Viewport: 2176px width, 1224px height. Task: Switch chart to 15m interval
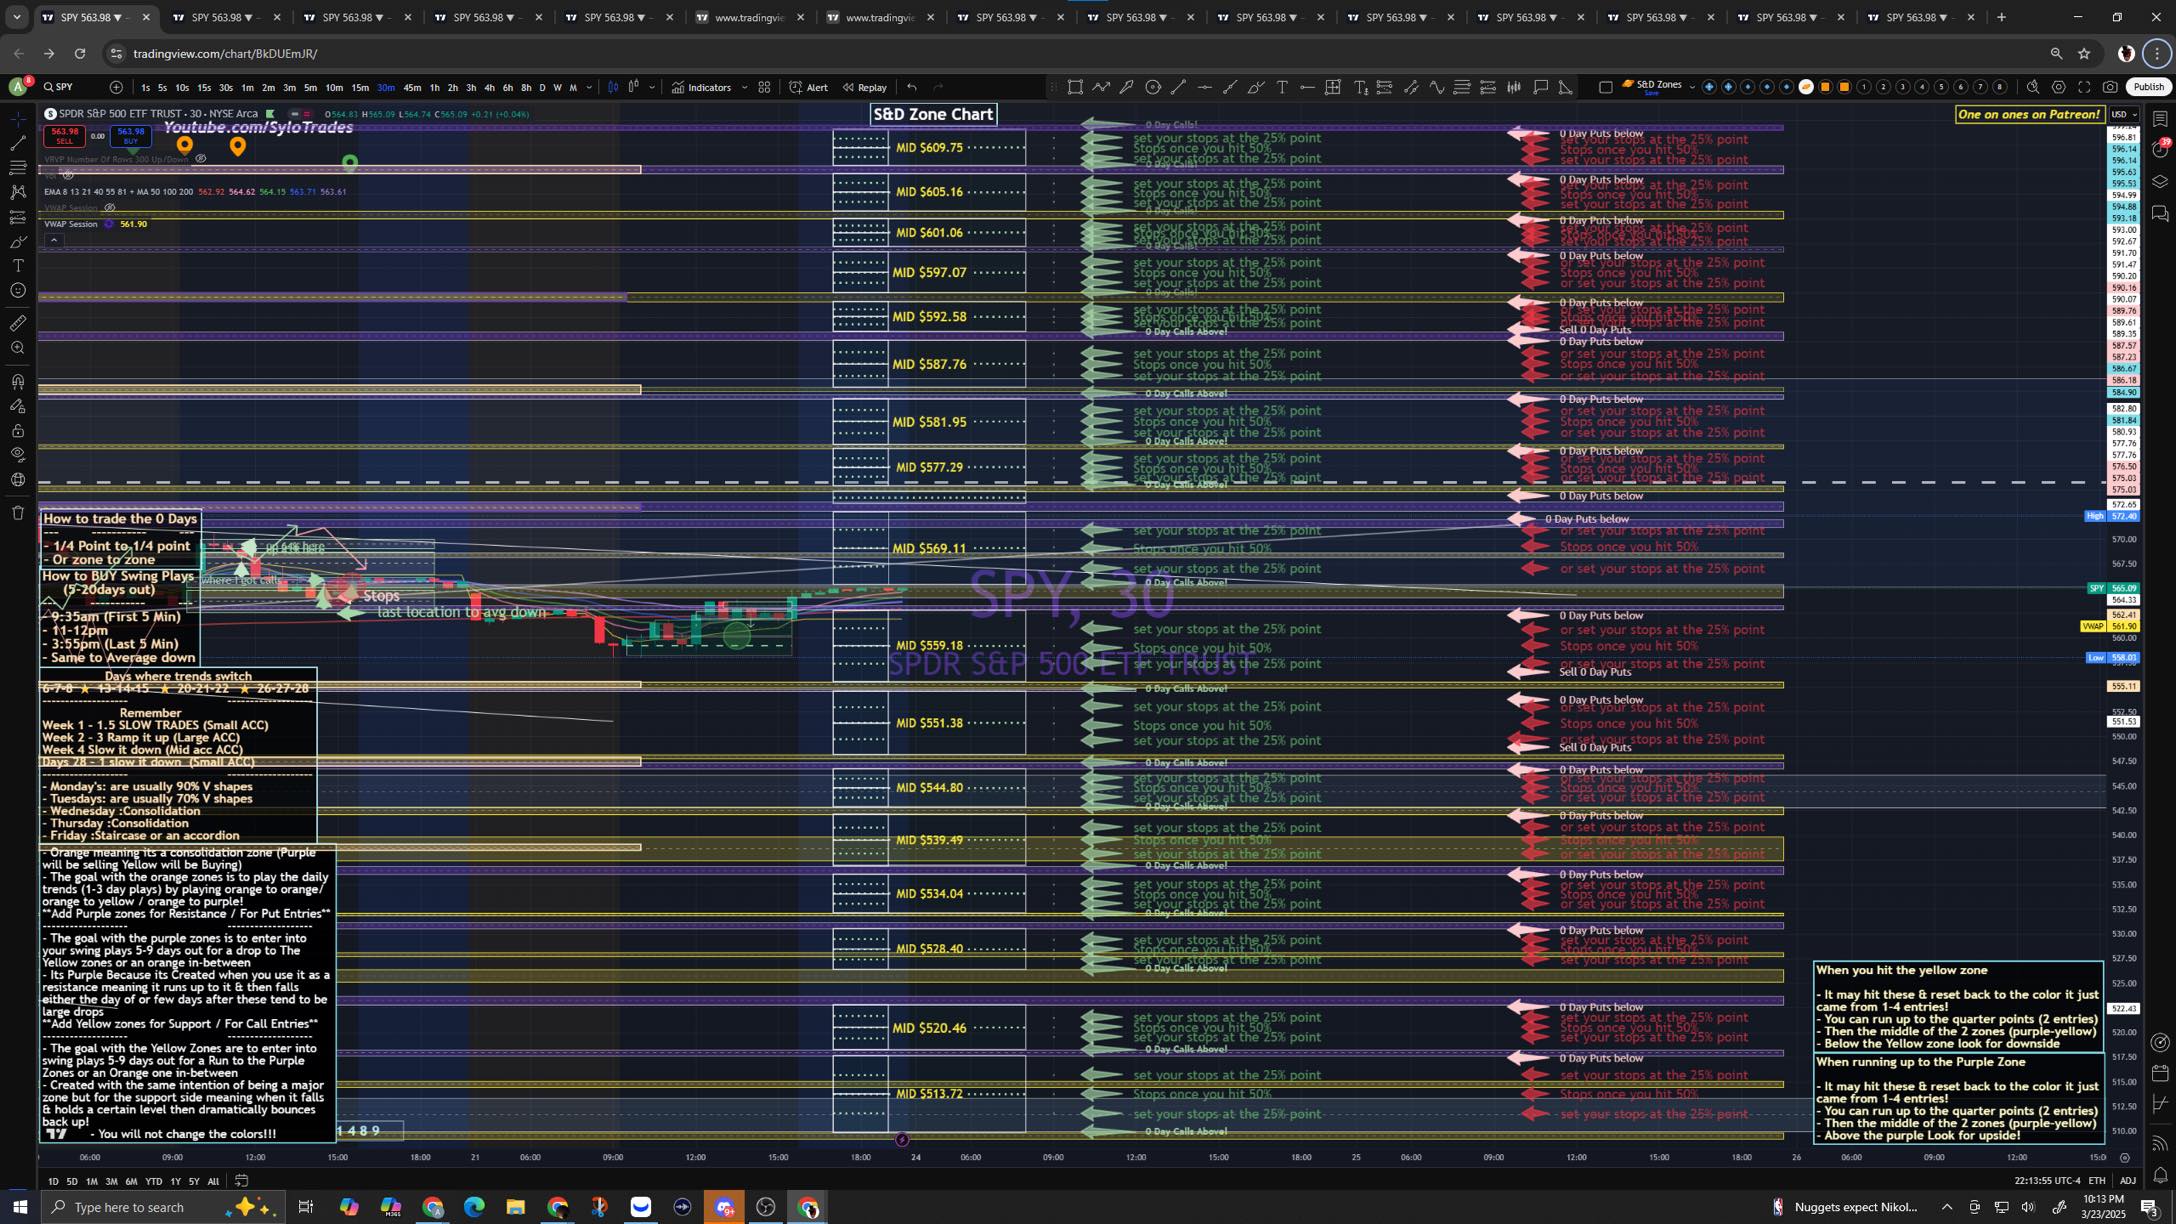pyautogui.click(x=359, y=88)
